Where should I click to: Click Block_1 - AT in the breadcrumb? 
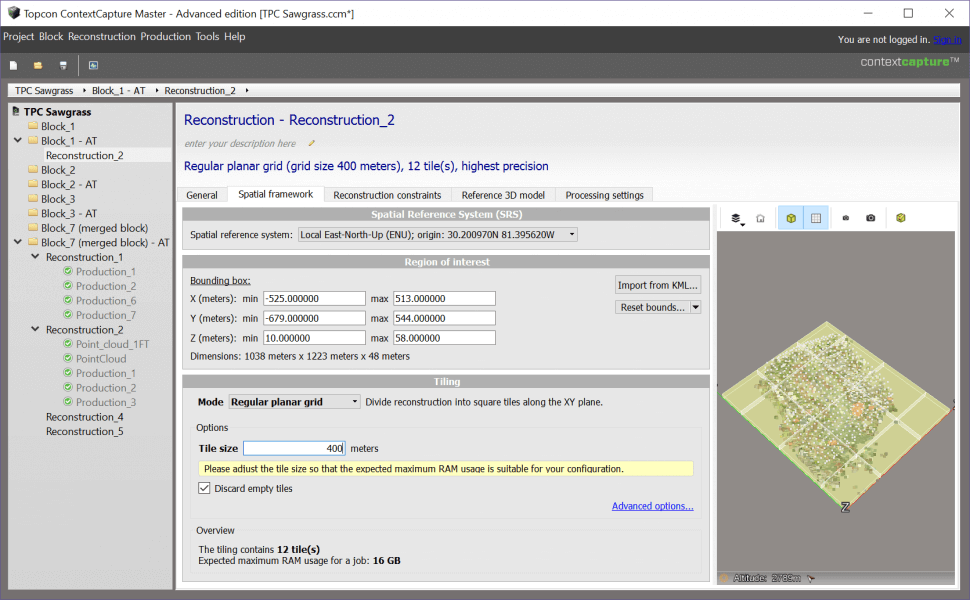119,90
